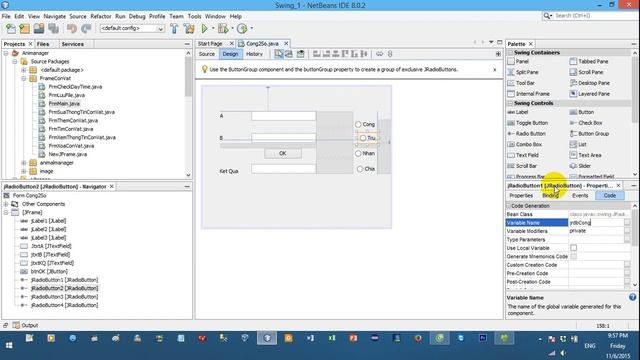This screenshot has height=360, width=640.
Task: Dismiss the ButtonGroup hint message
Action: pos(495,69)
